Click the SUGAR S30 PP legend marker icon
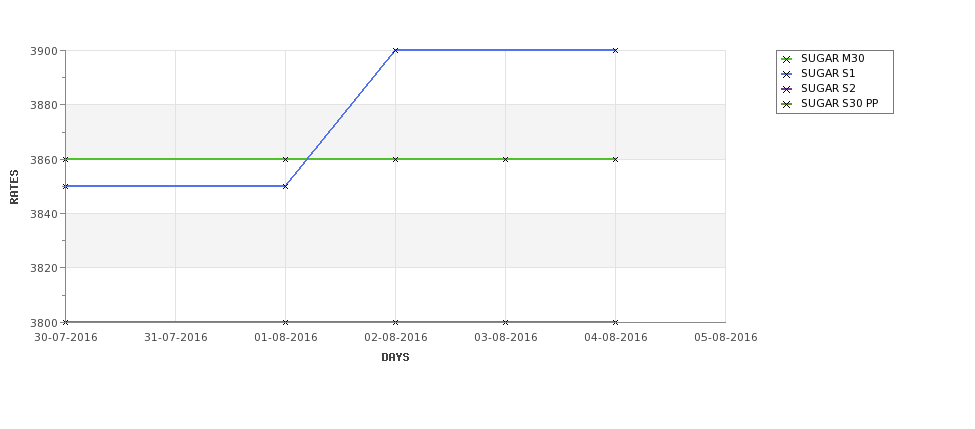 [787, 104]
